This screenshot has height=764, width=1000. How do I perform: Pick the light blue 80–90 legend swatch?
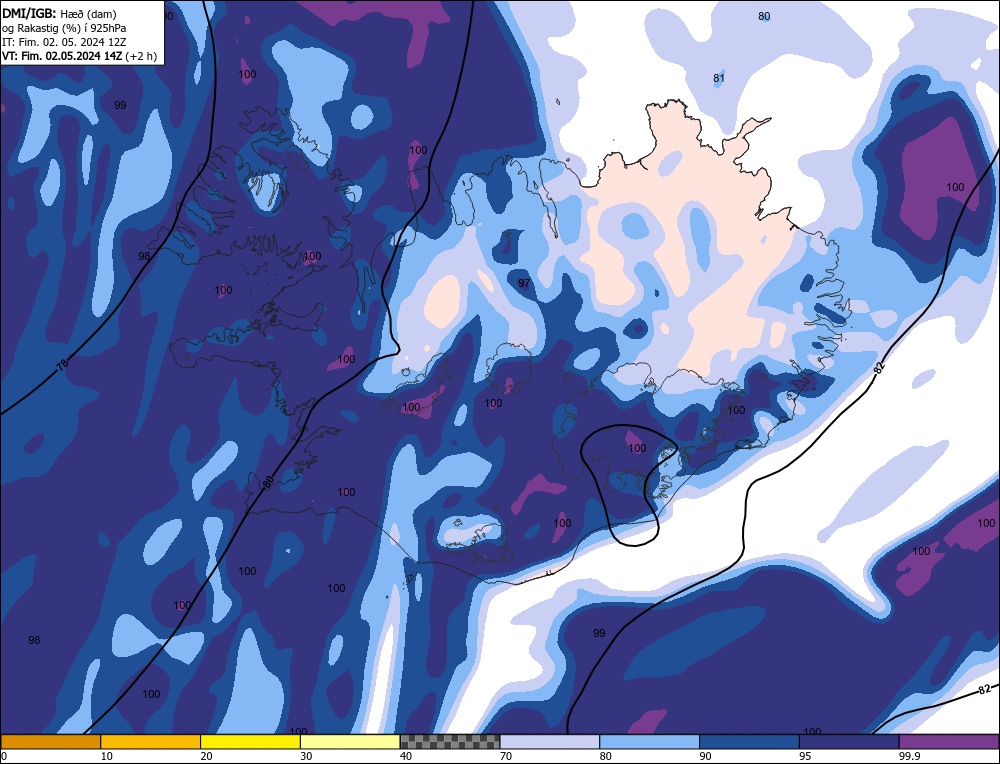click(x=650, y=742)
